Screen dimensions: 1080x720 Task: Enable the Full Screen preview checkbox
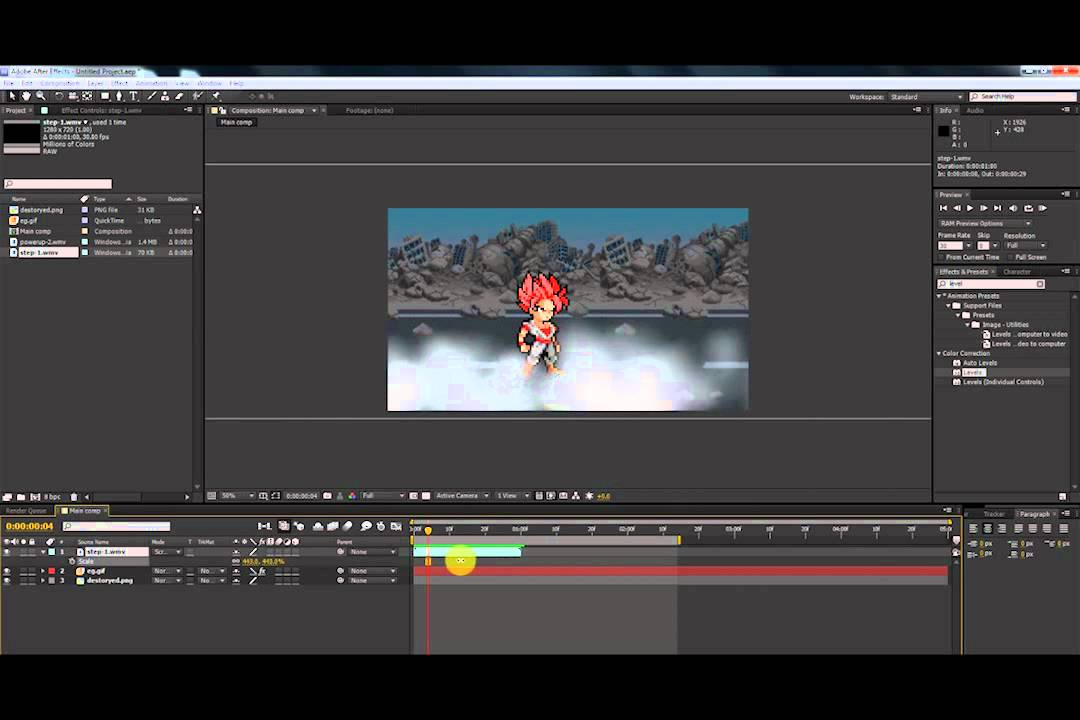(x=1010, y=257)
